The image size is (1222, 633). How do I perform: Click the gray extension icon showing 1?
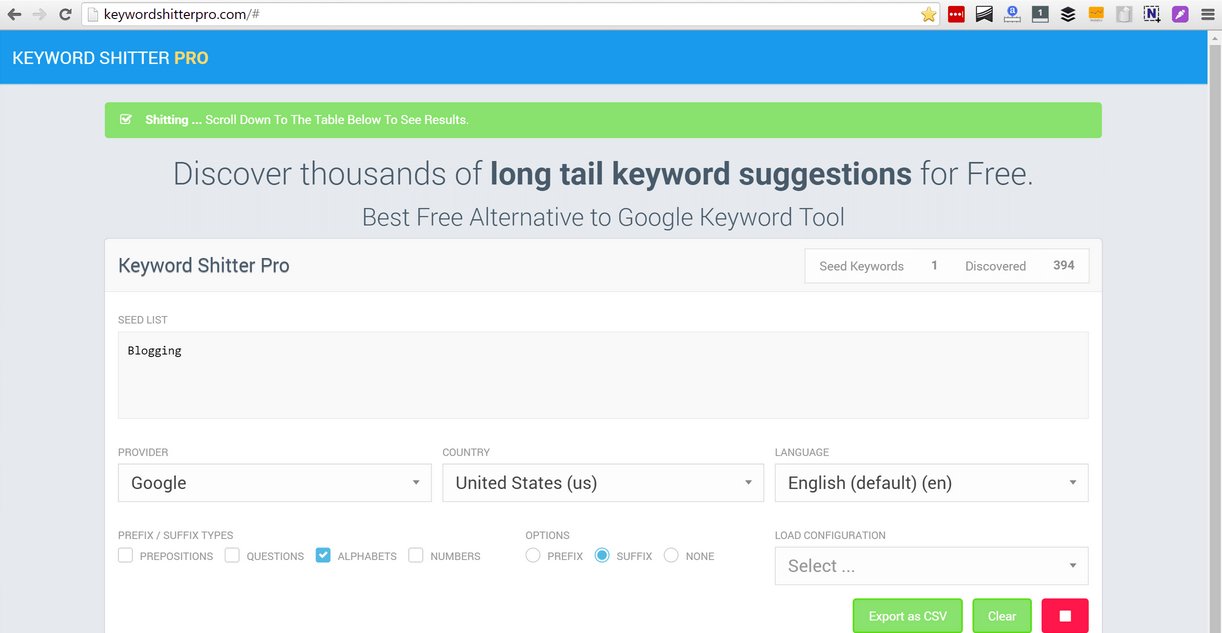(1040, 14)
